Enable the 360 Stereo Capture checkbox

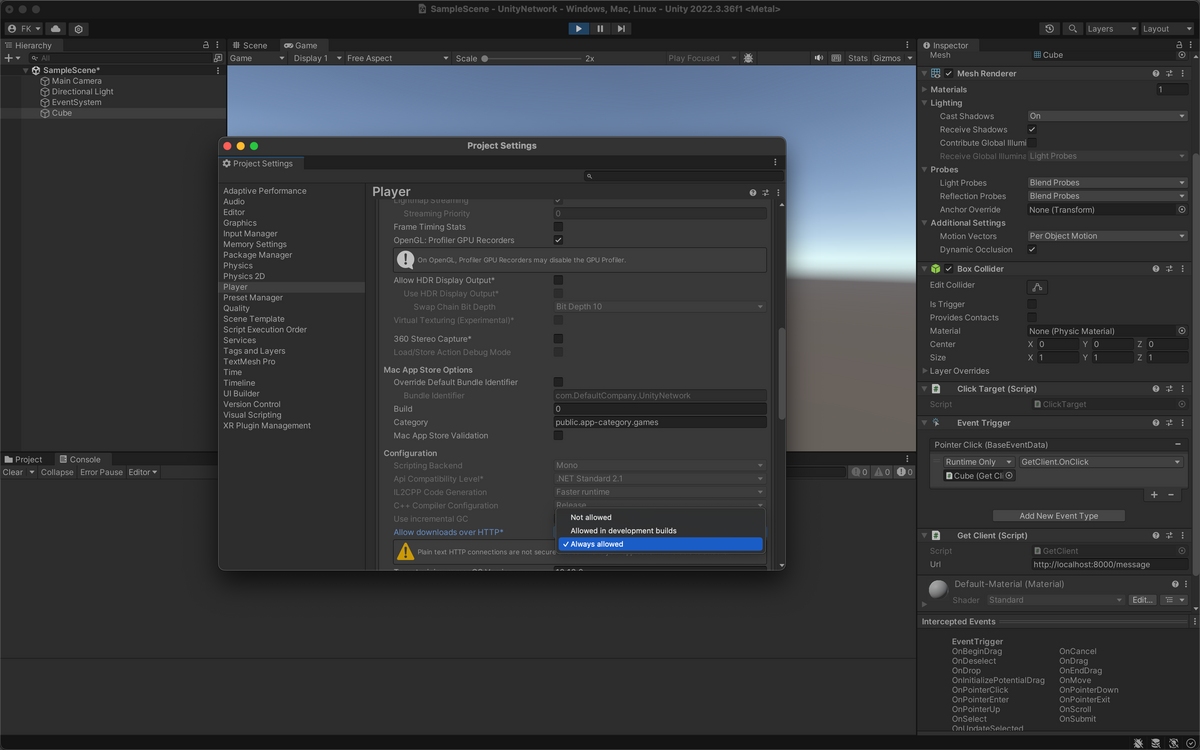558,339
